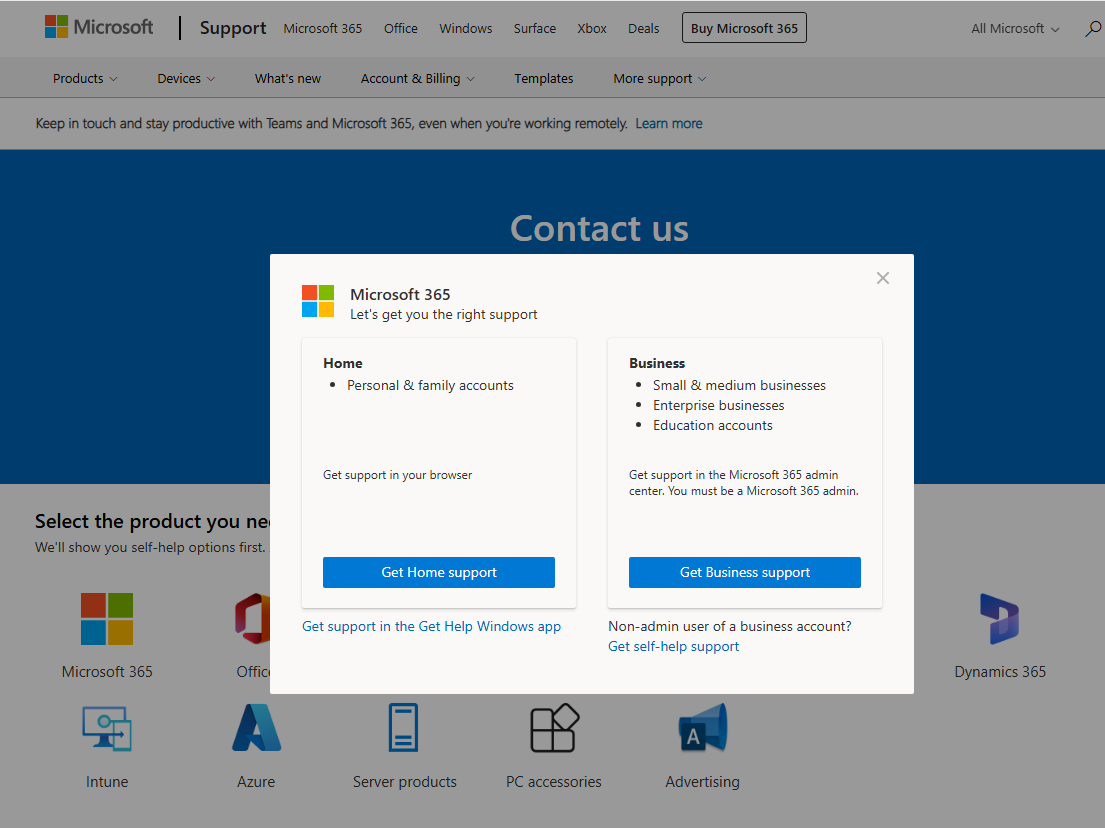
Task: Select the Dynamics 365 product icon
Action: [999, 619]
